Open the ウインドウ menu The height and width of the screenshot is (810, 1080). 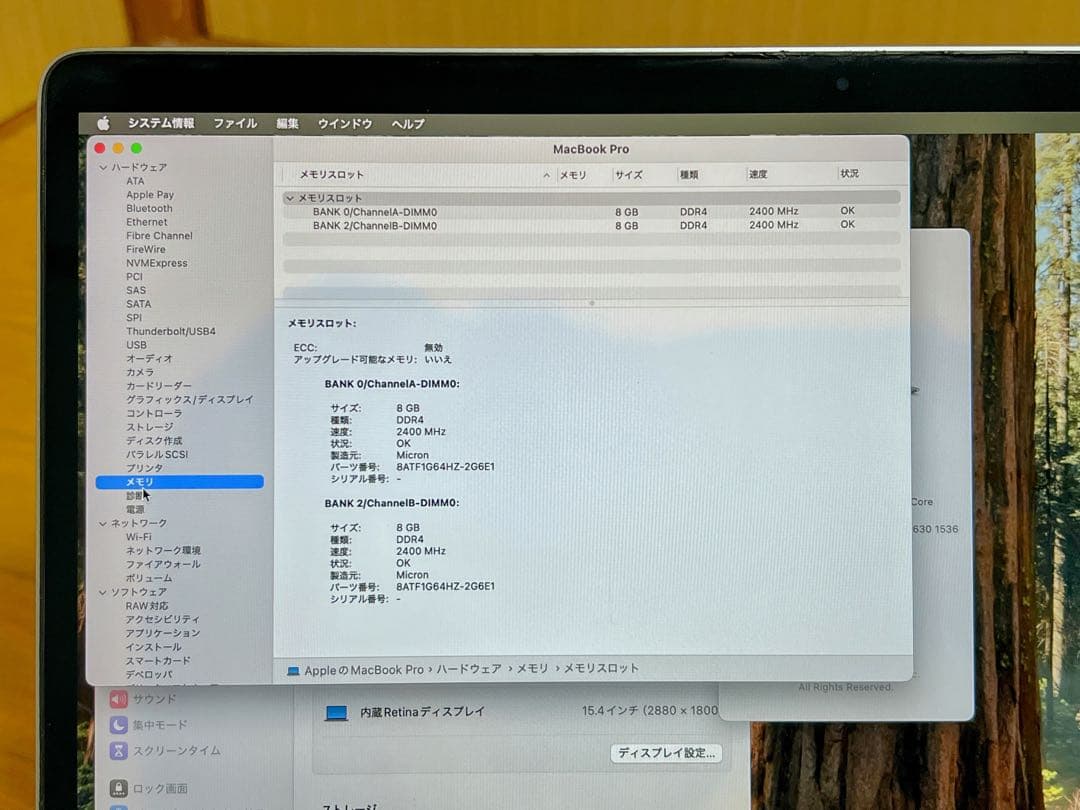344,123
